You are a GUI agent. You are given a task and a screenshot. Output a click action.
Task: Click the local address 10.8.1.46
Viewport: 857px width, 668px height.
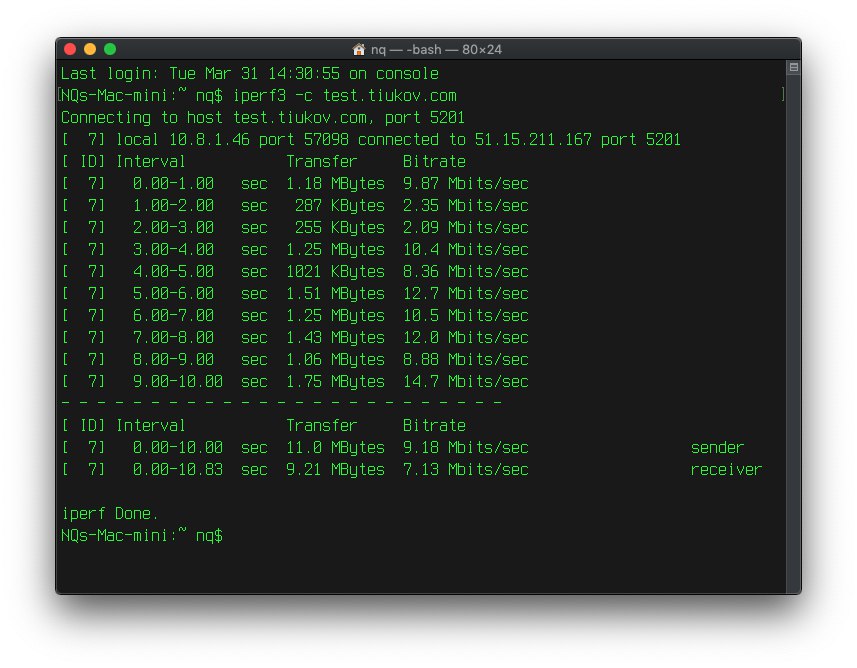point(209,139)
